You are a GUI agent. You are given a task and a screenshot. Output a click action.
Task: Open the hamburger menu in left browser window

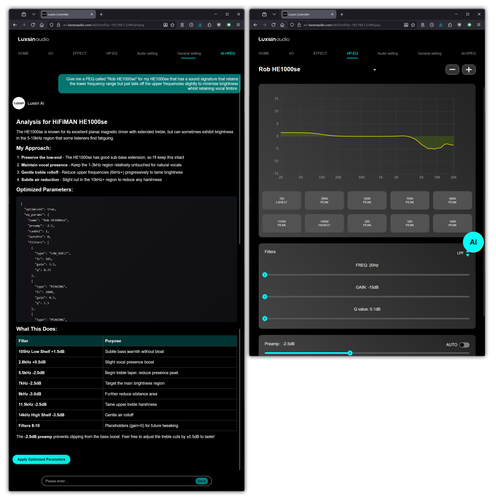click(238, 25)
